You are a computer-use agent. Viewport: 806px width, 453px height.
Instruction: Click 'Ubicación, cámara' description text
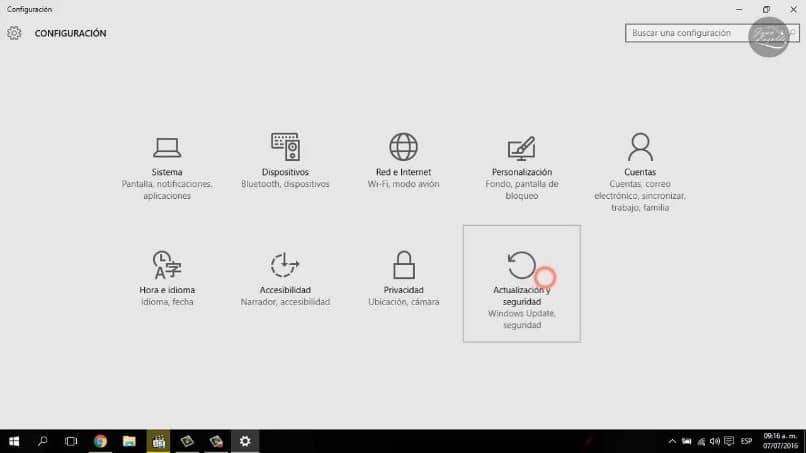click(404, 302)
